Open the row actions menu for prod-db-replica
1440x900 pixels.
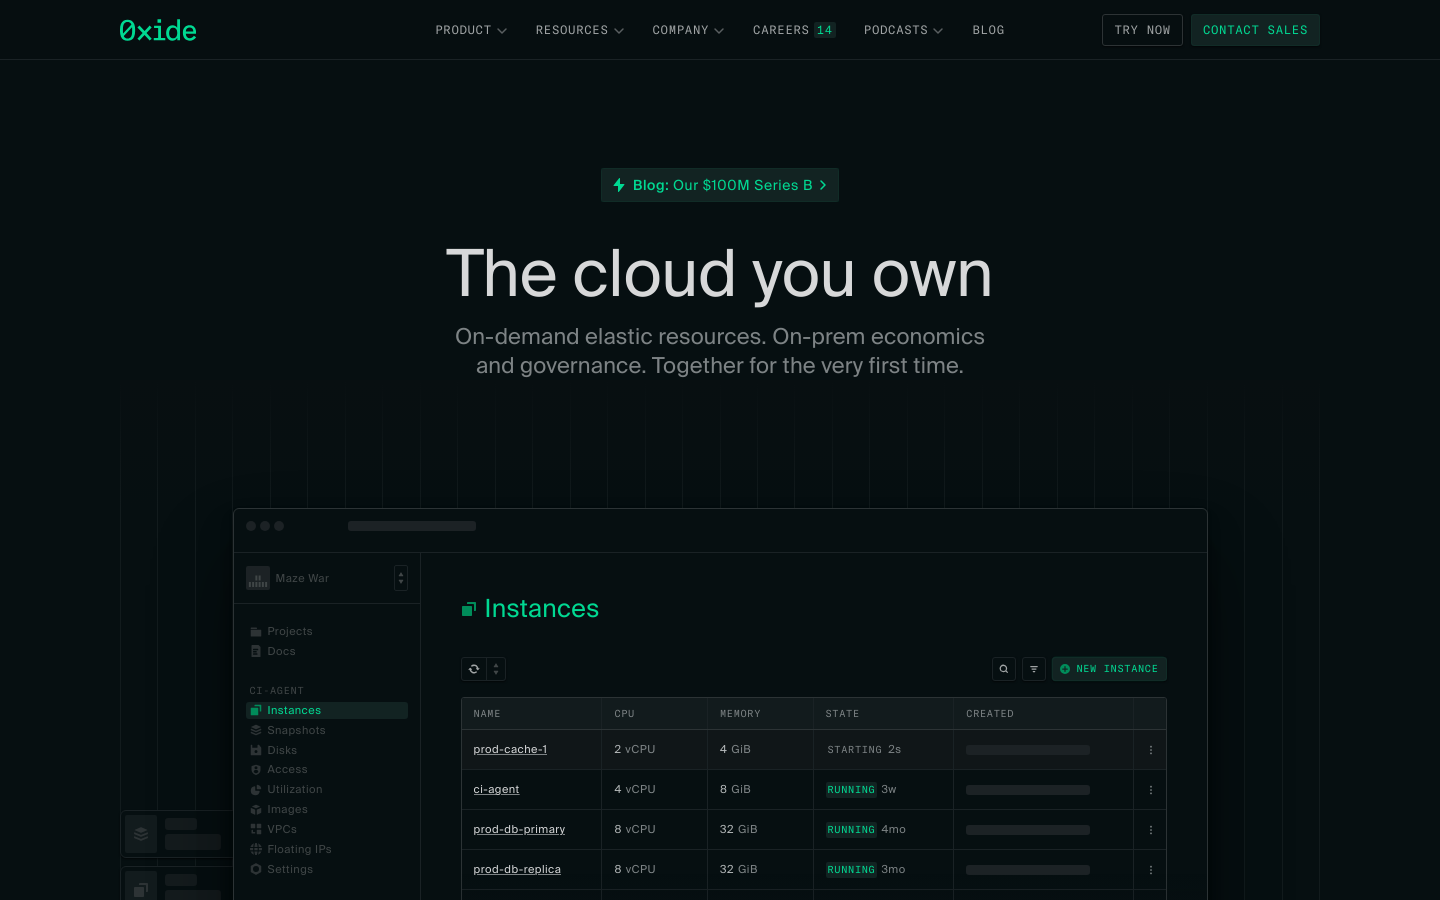pos(1150,870)
